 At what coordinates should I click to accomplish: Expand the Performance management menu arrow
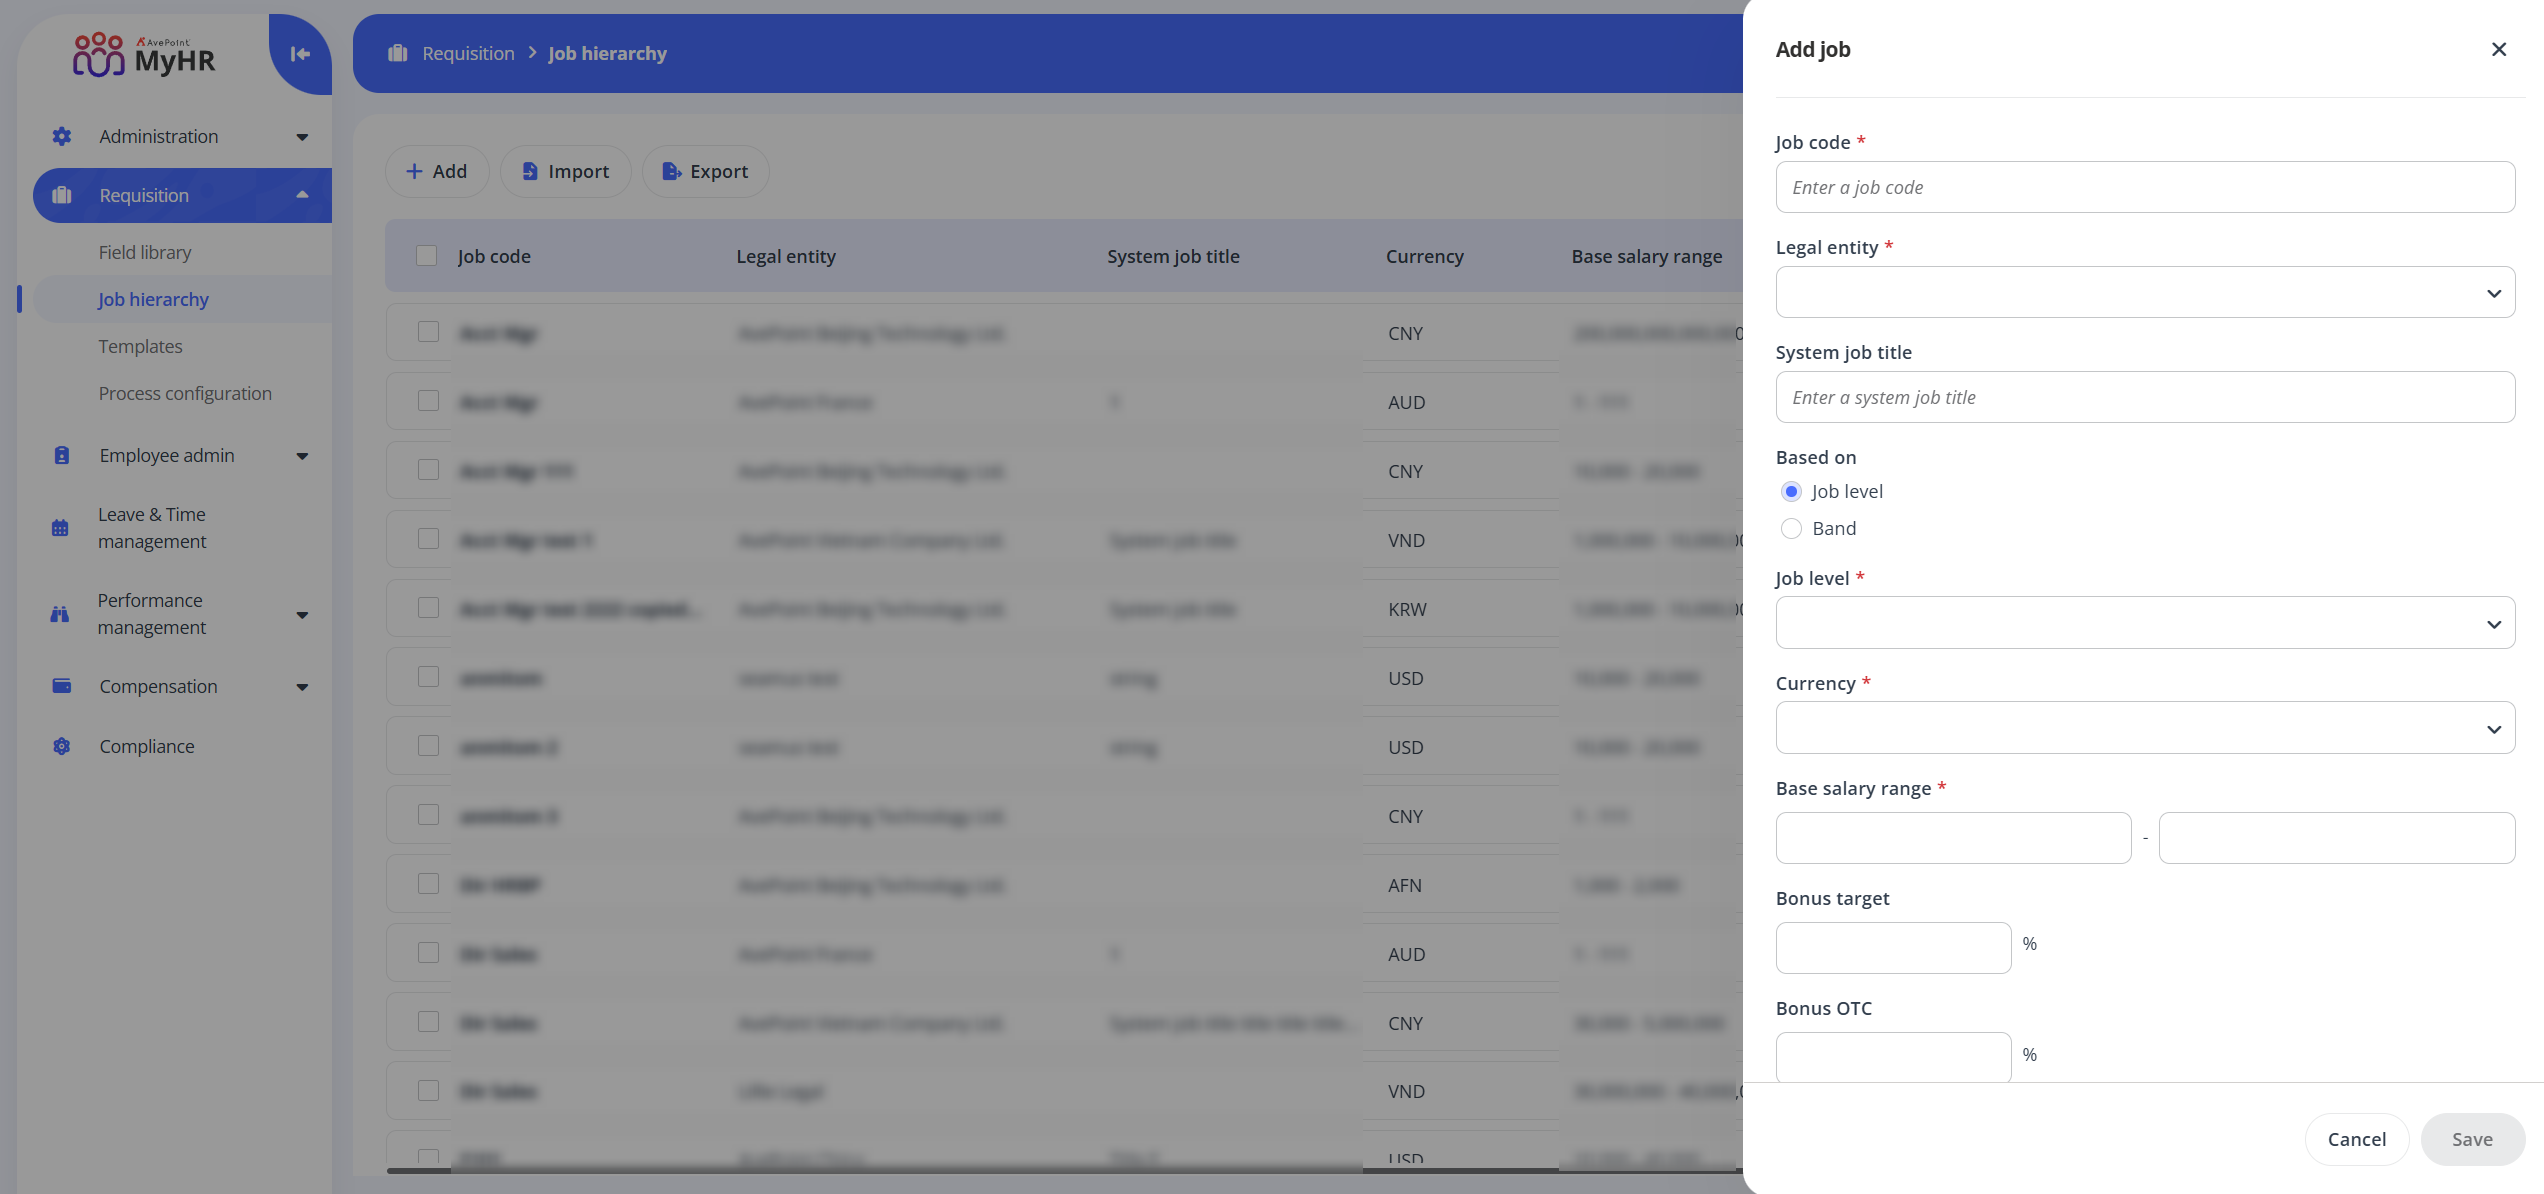pyautogui.click(x=302, y=615)
